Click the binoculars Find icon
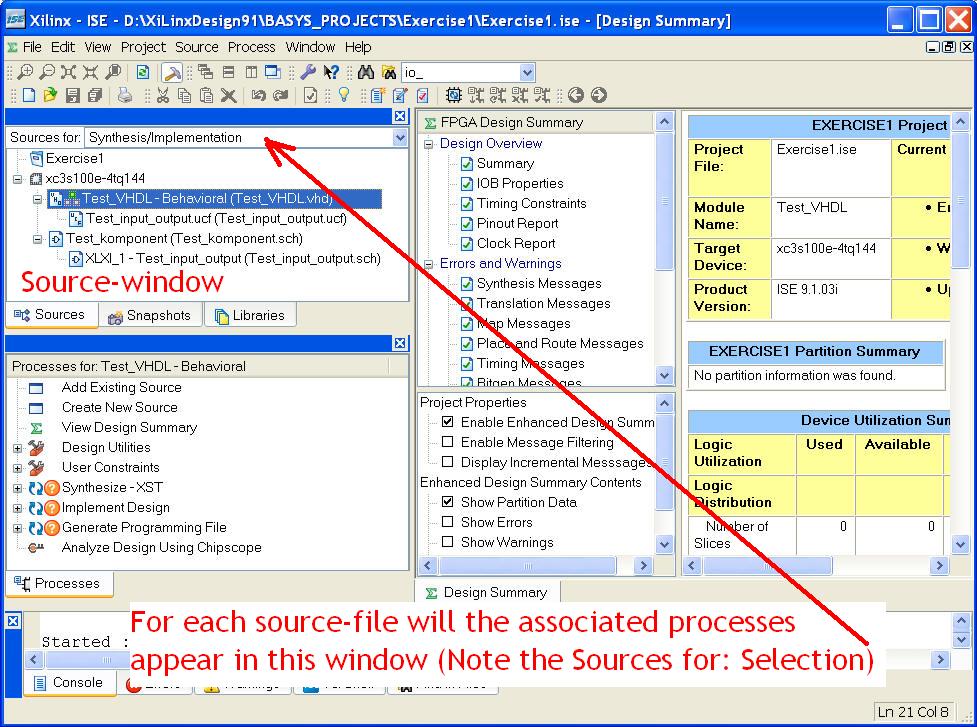The height and width of the screenshot is (727, 977). coord(366,72)
